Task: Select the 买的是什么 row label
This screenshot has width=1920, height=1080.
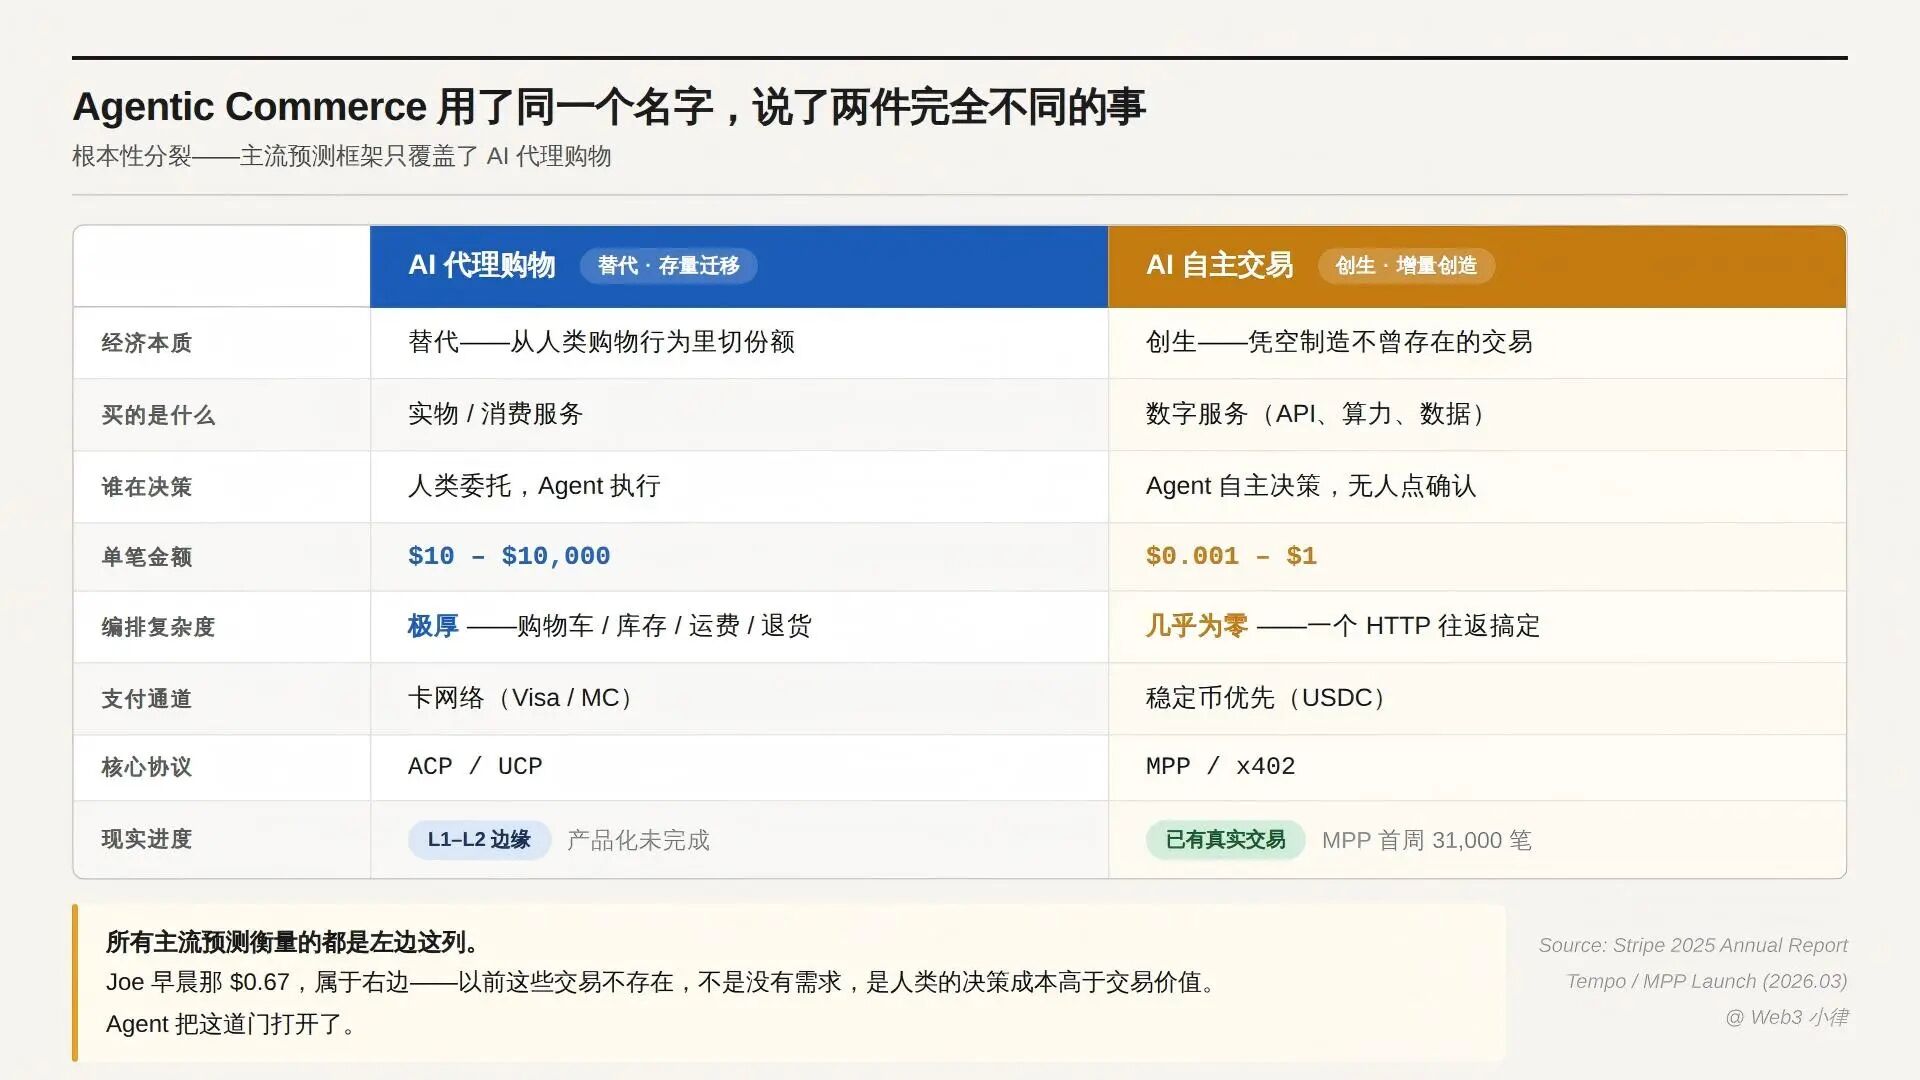Action: [x=158, y=415]
